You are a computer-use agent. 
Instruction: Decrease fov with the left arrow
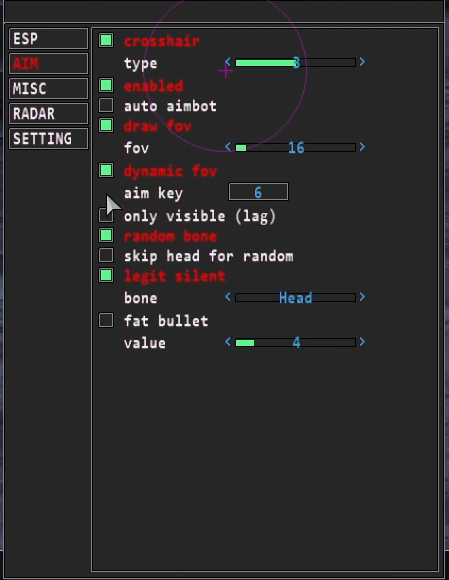pos(228,147)
